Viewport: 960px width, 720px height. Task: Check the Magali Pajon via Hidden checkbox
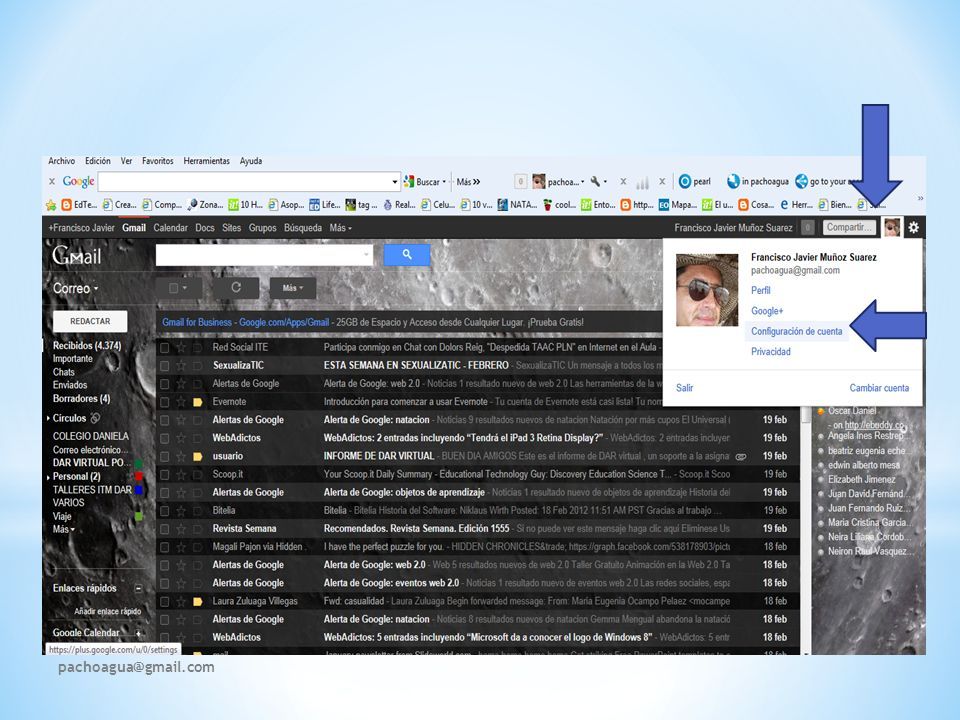164,547
